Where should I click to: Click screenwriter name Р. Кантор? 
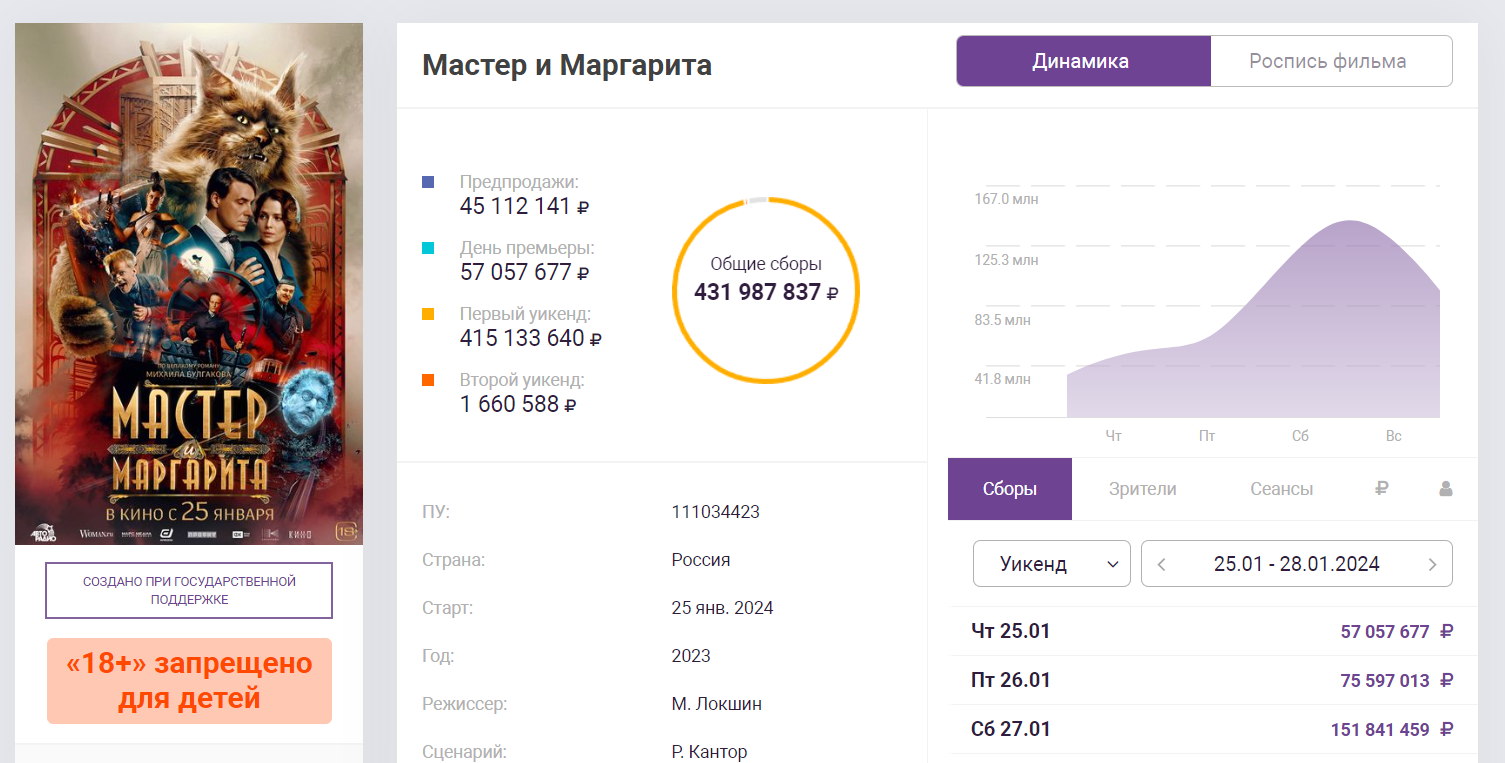pos(709,752)
